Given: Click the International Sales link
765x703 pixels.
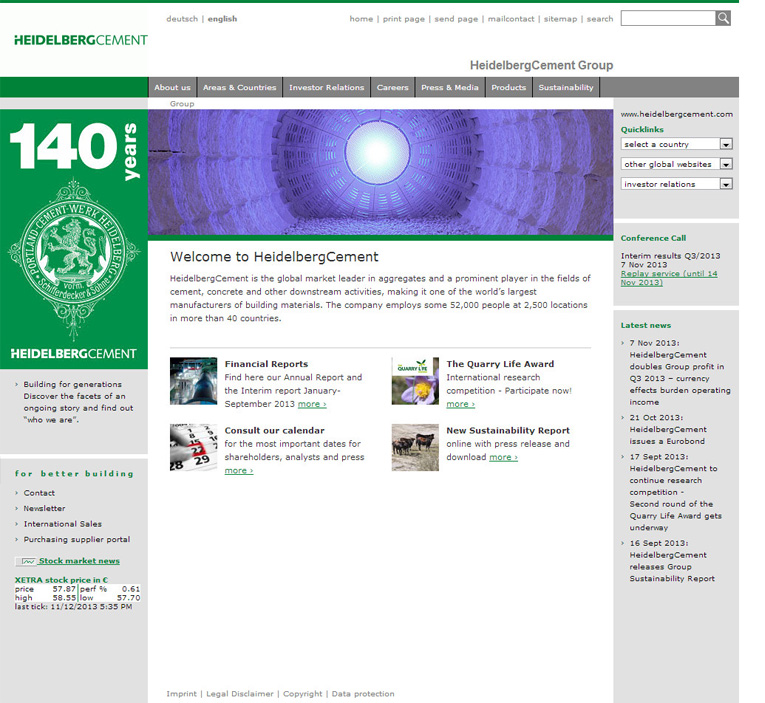Looking at the screenshot, I should coord(62,524).
